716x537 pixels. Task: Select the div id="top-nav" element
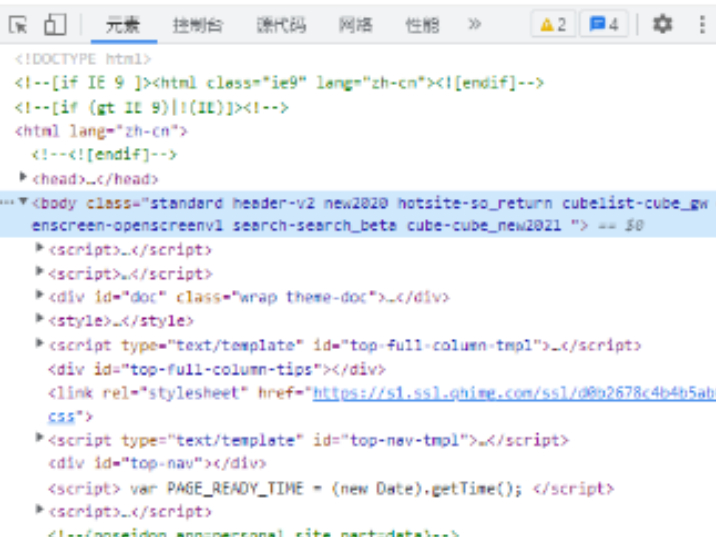157,464
